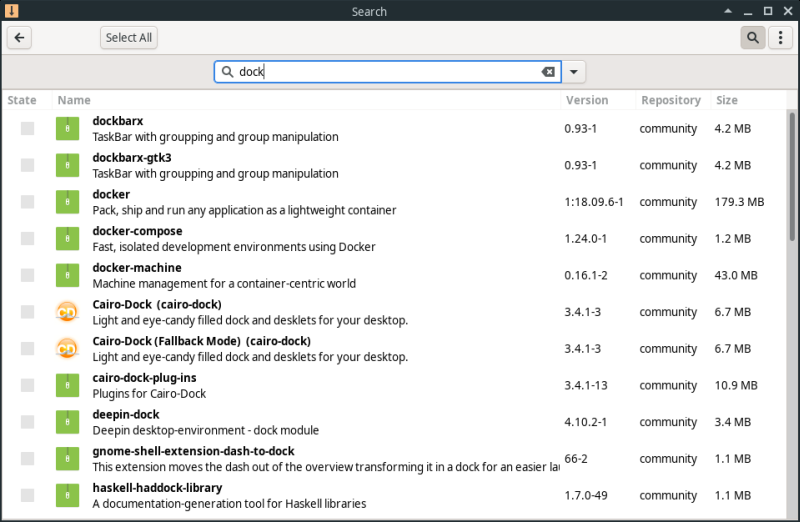
Task: Click the Cairo-Dock application icon
Action: (67, 312)
